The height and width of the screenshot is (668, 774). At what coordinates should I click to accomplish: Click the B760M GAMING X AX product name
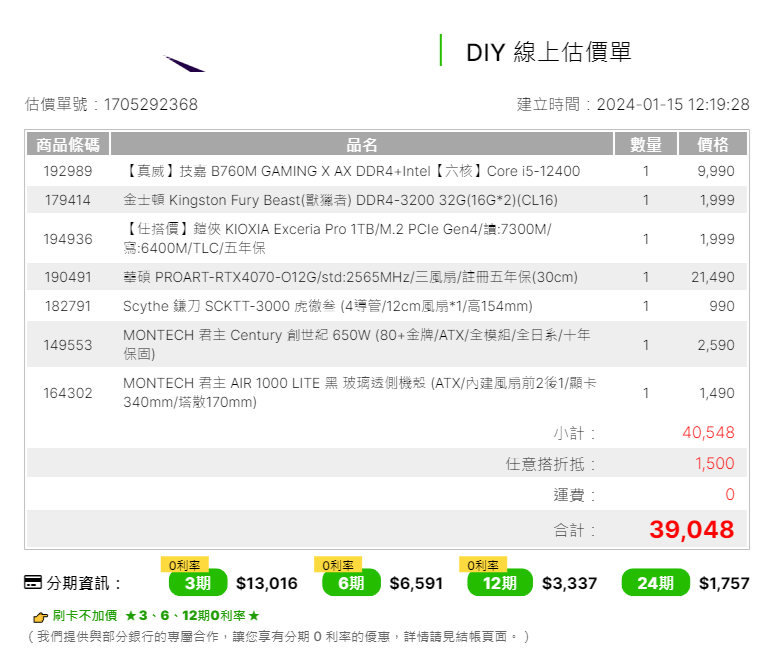[351, 171]
